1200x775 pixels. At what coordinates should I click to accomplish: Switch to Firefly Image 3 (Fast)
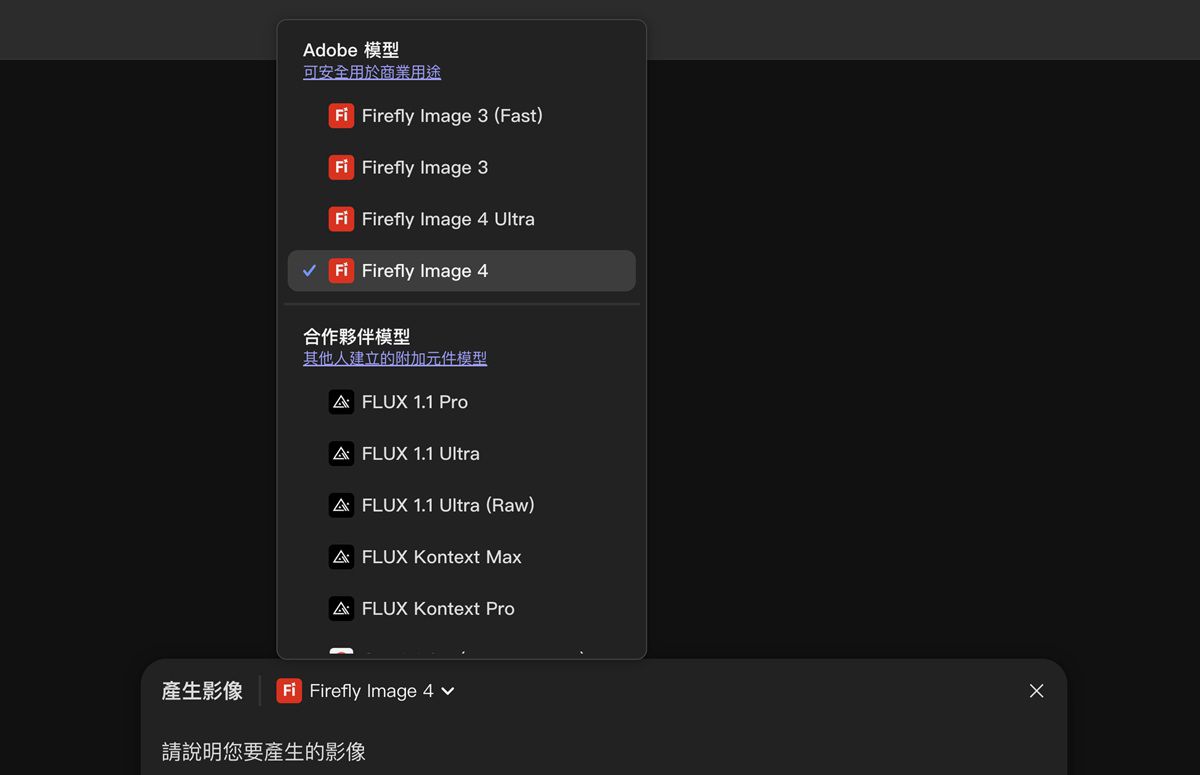coord(452,116)
